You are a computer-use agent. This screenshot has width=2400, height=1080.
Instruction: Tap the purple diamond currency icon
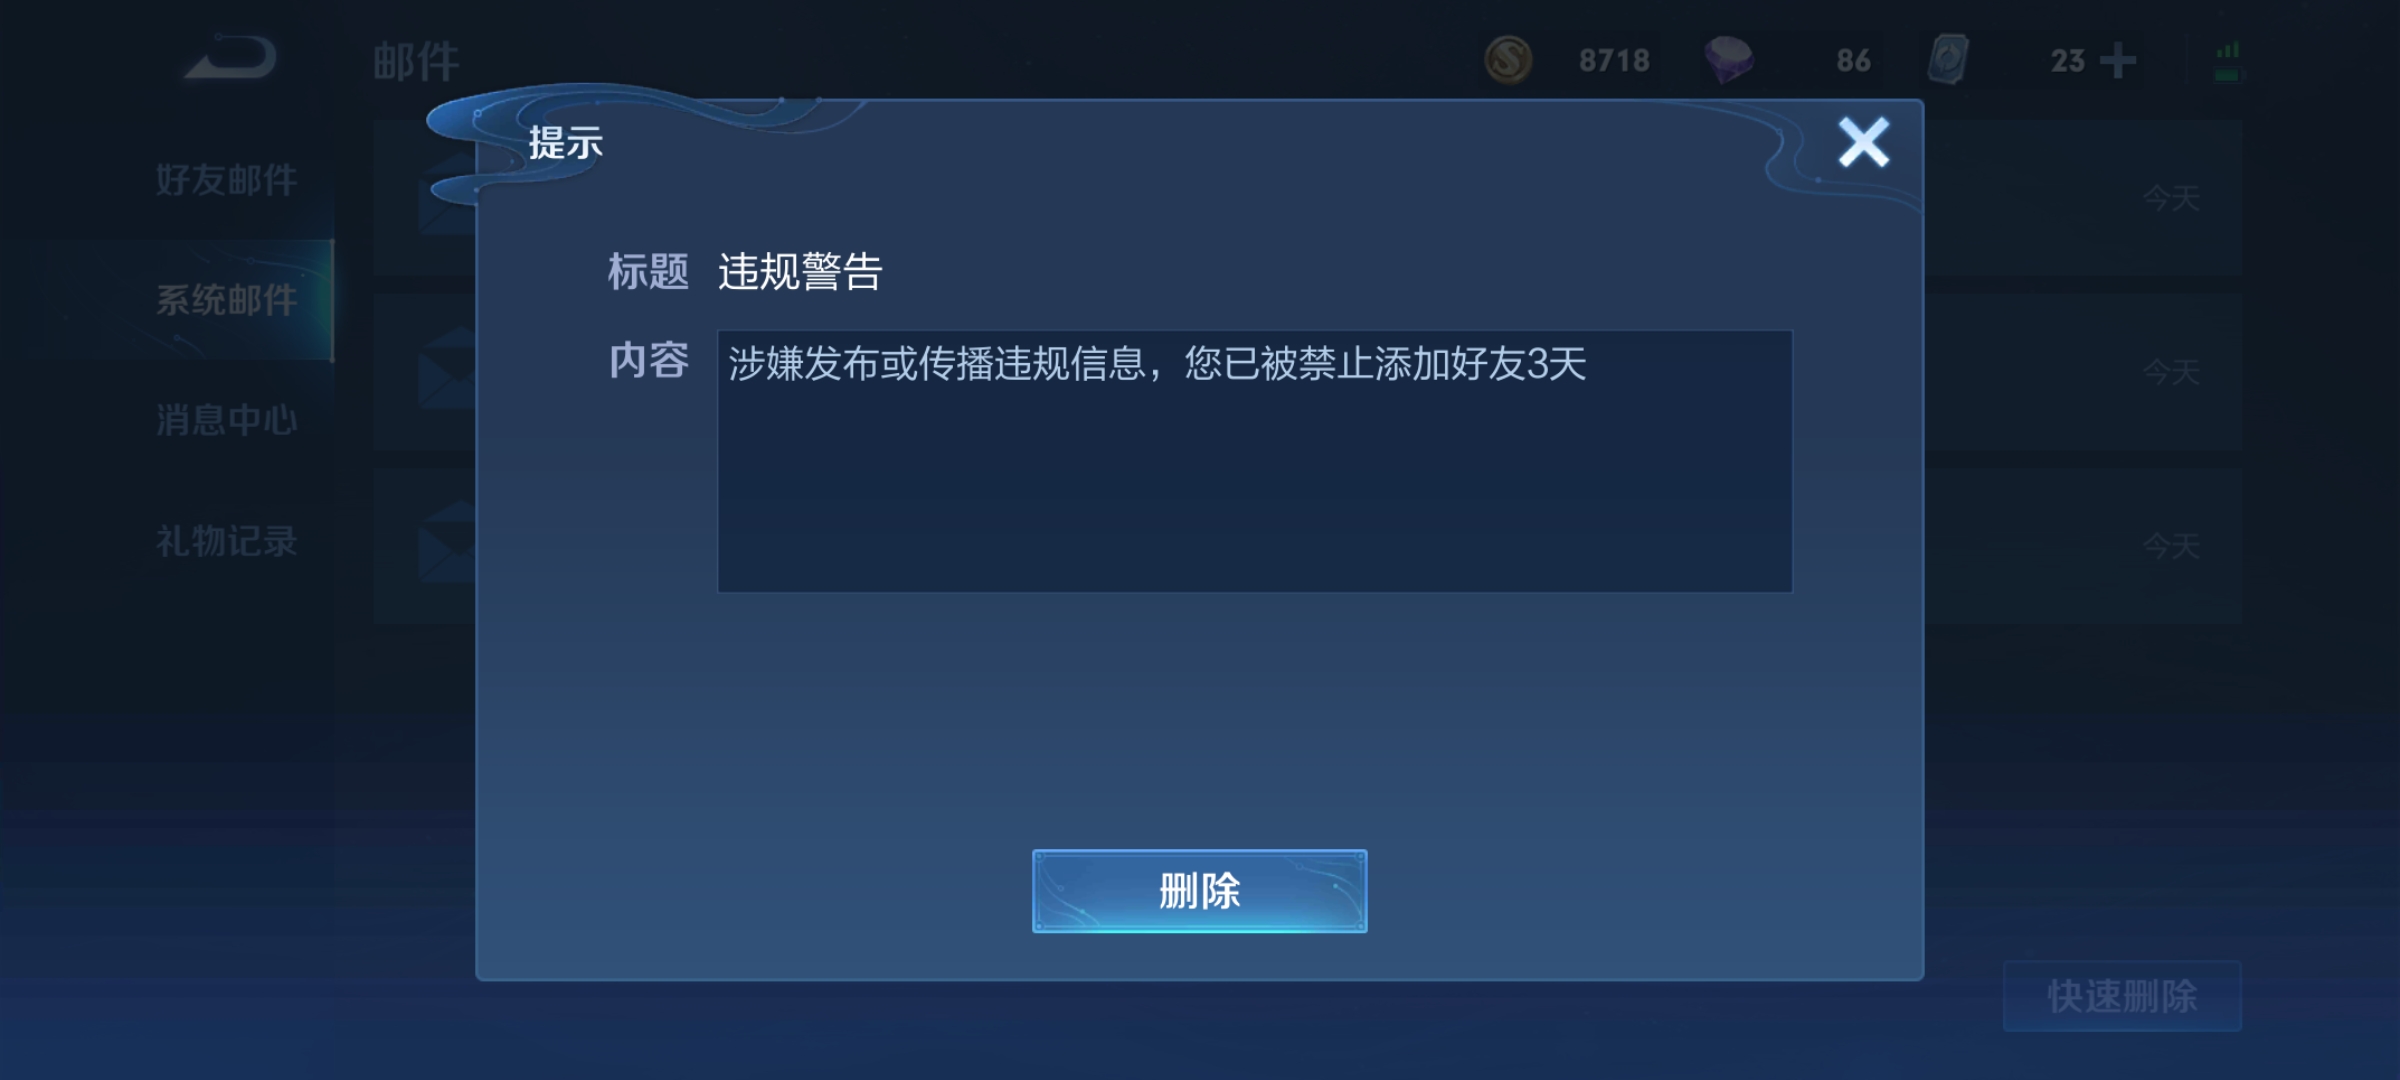point(1729,60)
